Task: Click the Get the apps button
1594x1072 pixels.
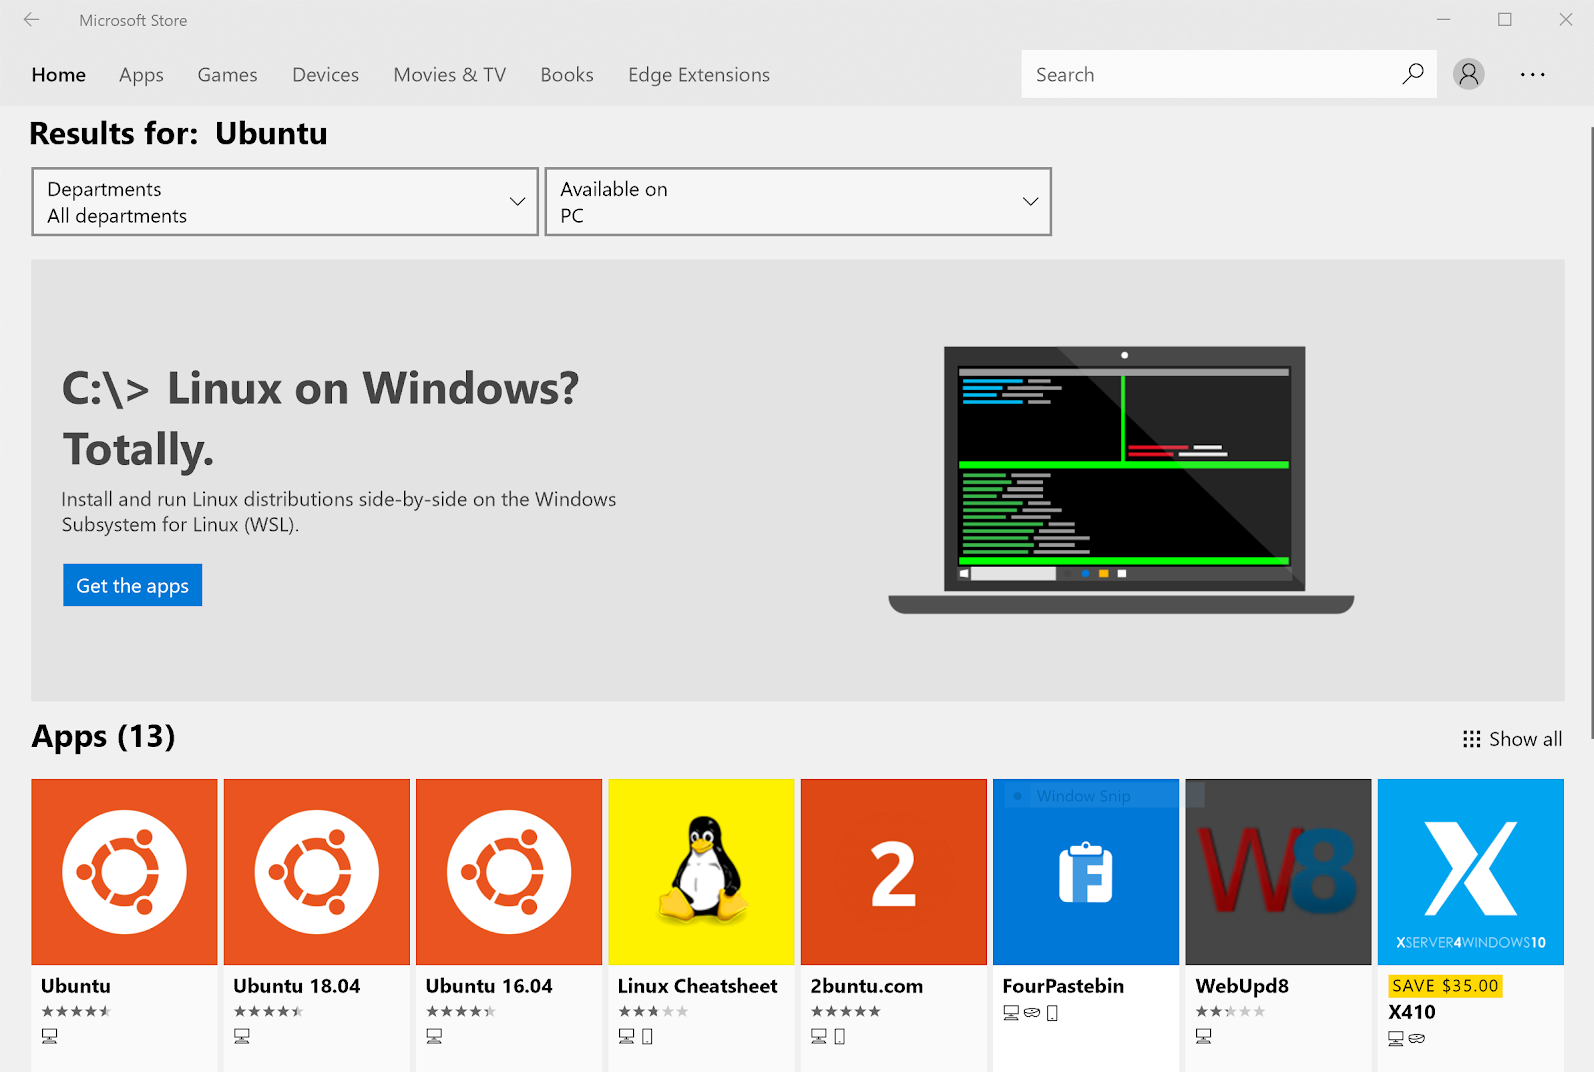Action: coord(132,585)
